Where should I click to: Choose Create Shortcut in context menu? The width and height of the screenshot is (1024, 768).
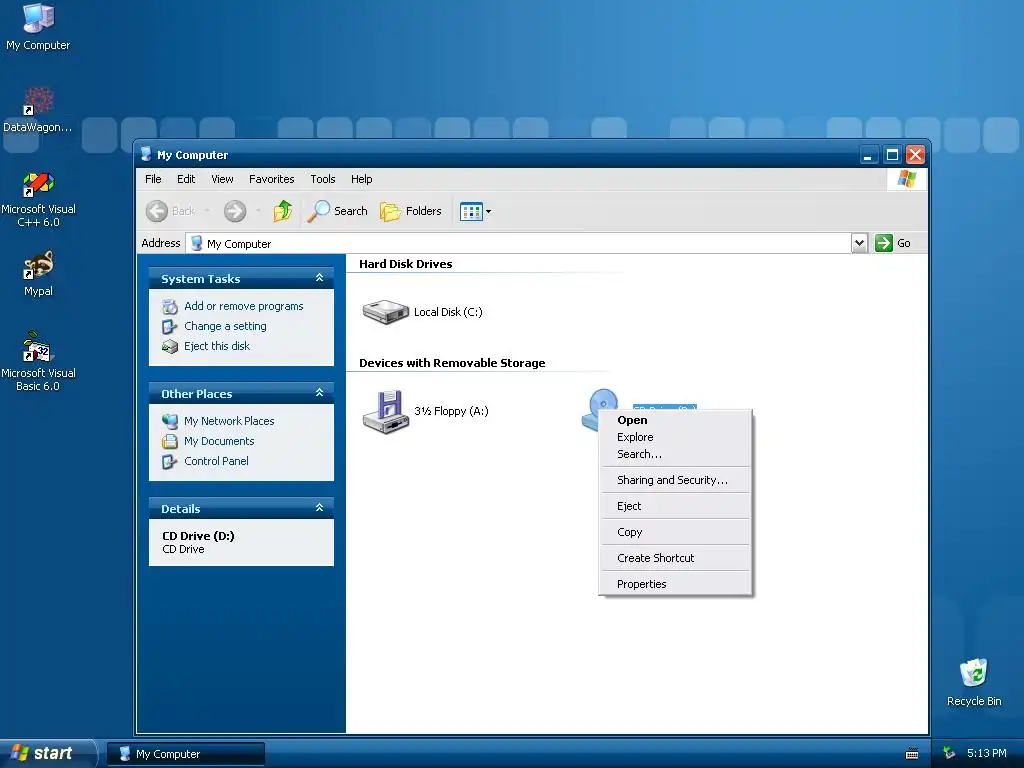click(x=675, y=558)
